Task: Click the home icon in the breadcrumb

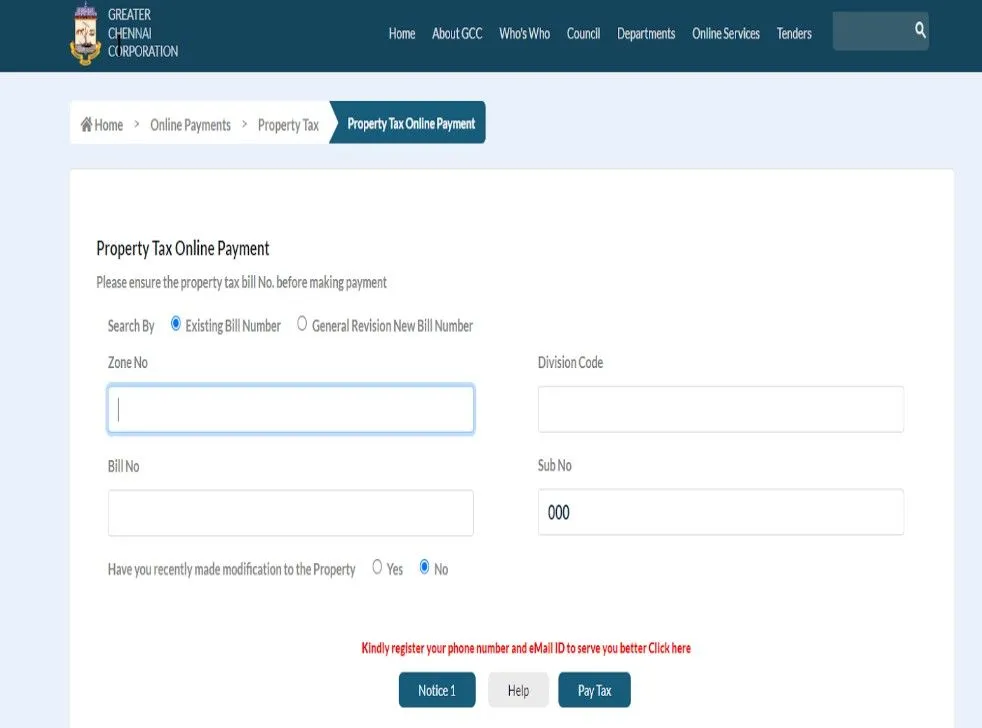Action: pyautogui.click(x=86, y=124)
